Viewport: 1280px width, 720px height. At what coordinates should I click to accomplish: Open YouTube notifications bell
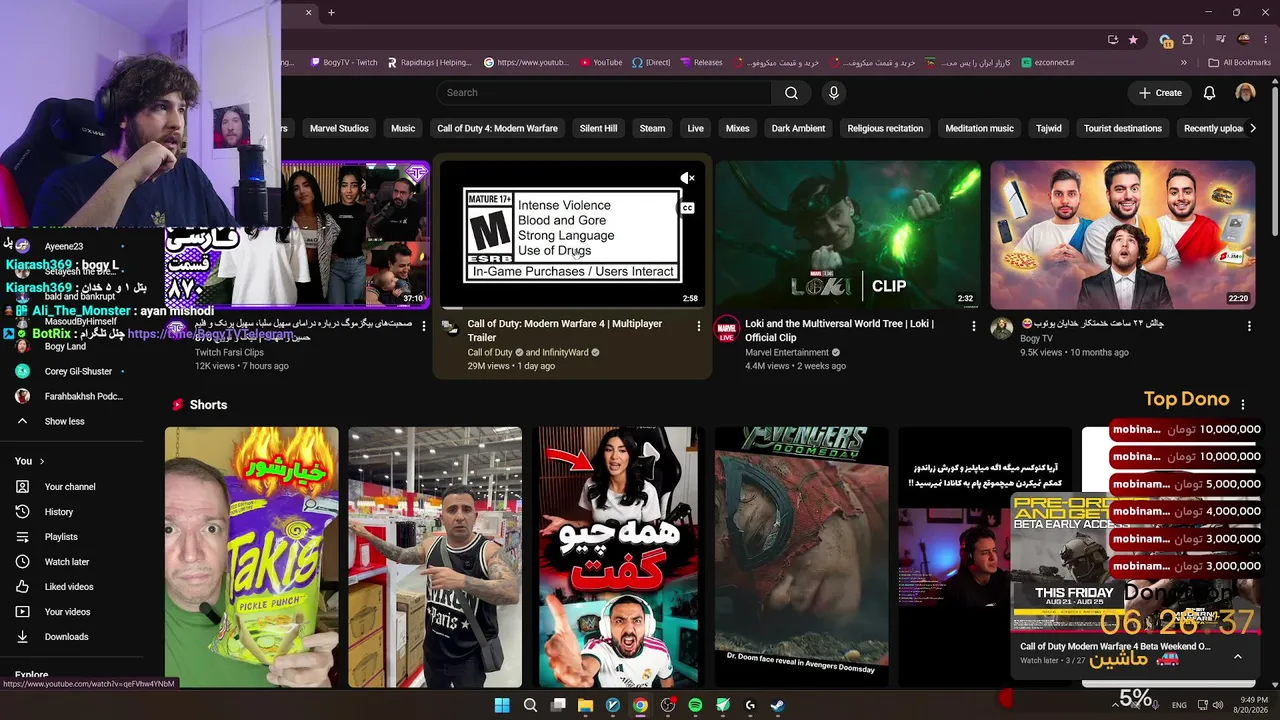1209,93
